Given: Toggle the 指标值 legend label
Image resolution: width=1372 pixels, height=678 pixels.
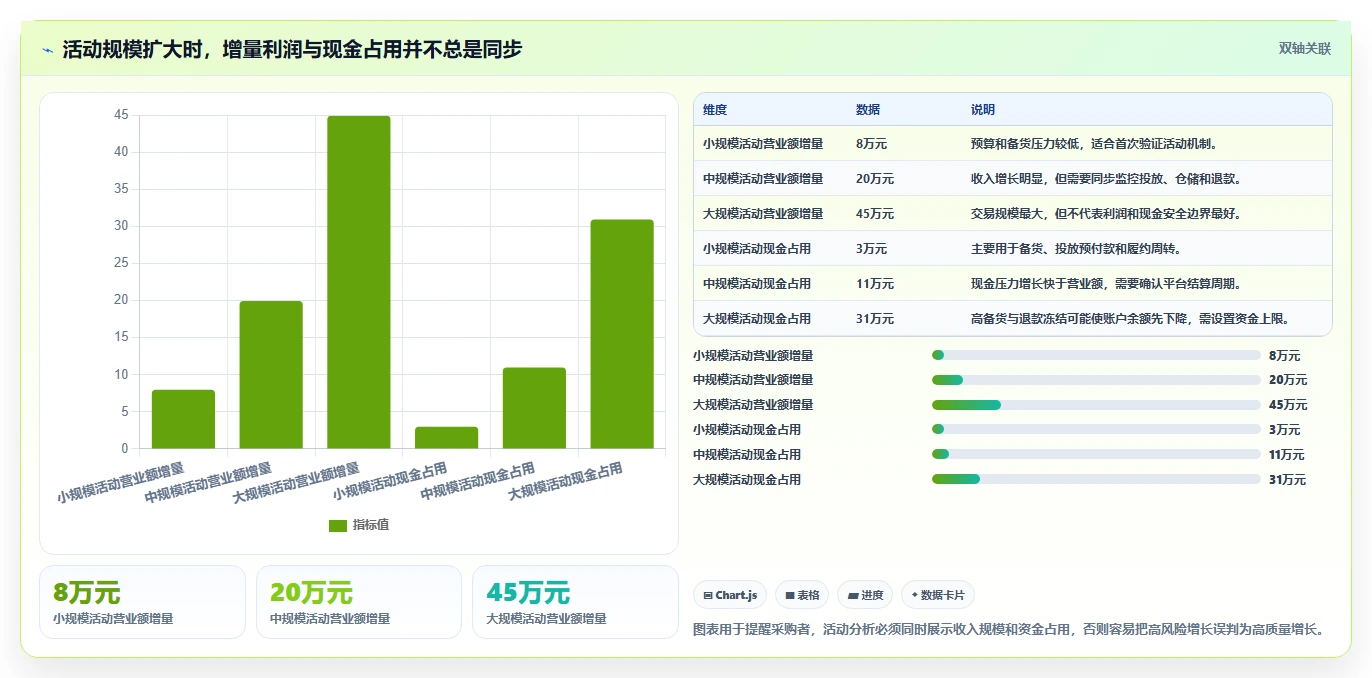Looking at the screenshot, I should tap(370, 525).
